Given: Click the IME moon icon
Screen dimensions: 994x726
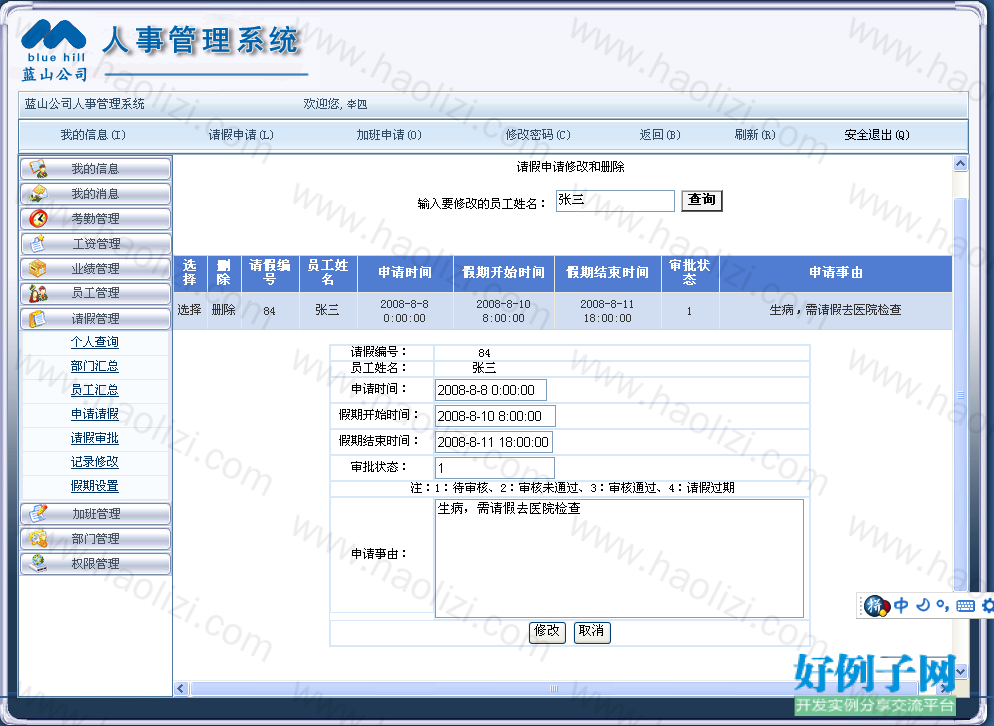Looking at the screenshot, I should (923, 606).
